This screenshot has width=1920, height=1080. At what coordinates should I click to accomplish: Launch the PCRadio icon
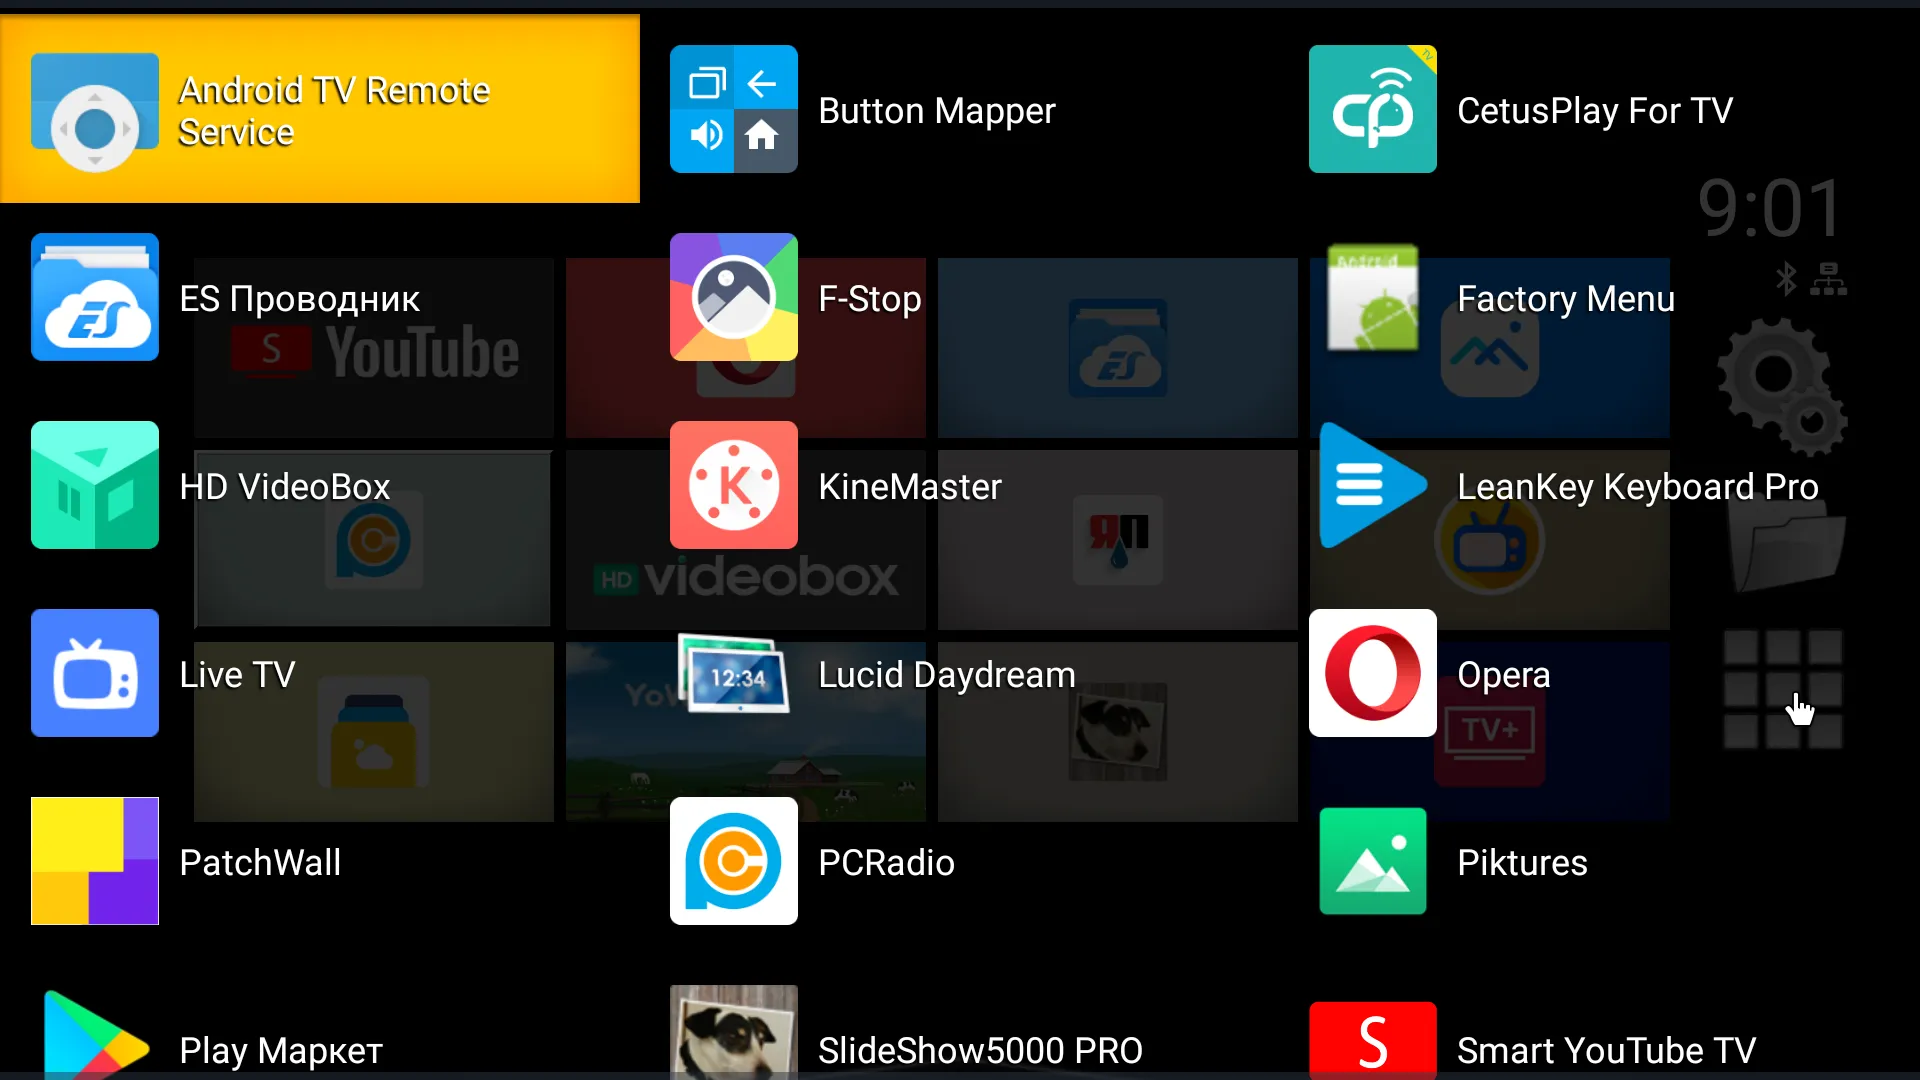(734, 861)
